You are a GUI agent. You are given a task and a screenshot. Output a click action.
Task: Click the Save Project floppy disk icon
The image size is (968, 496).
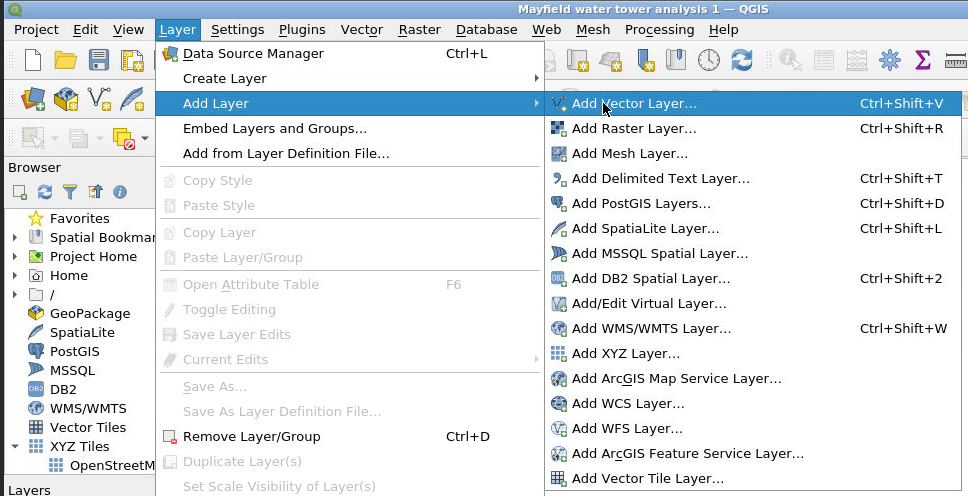[x=99, y=61]
